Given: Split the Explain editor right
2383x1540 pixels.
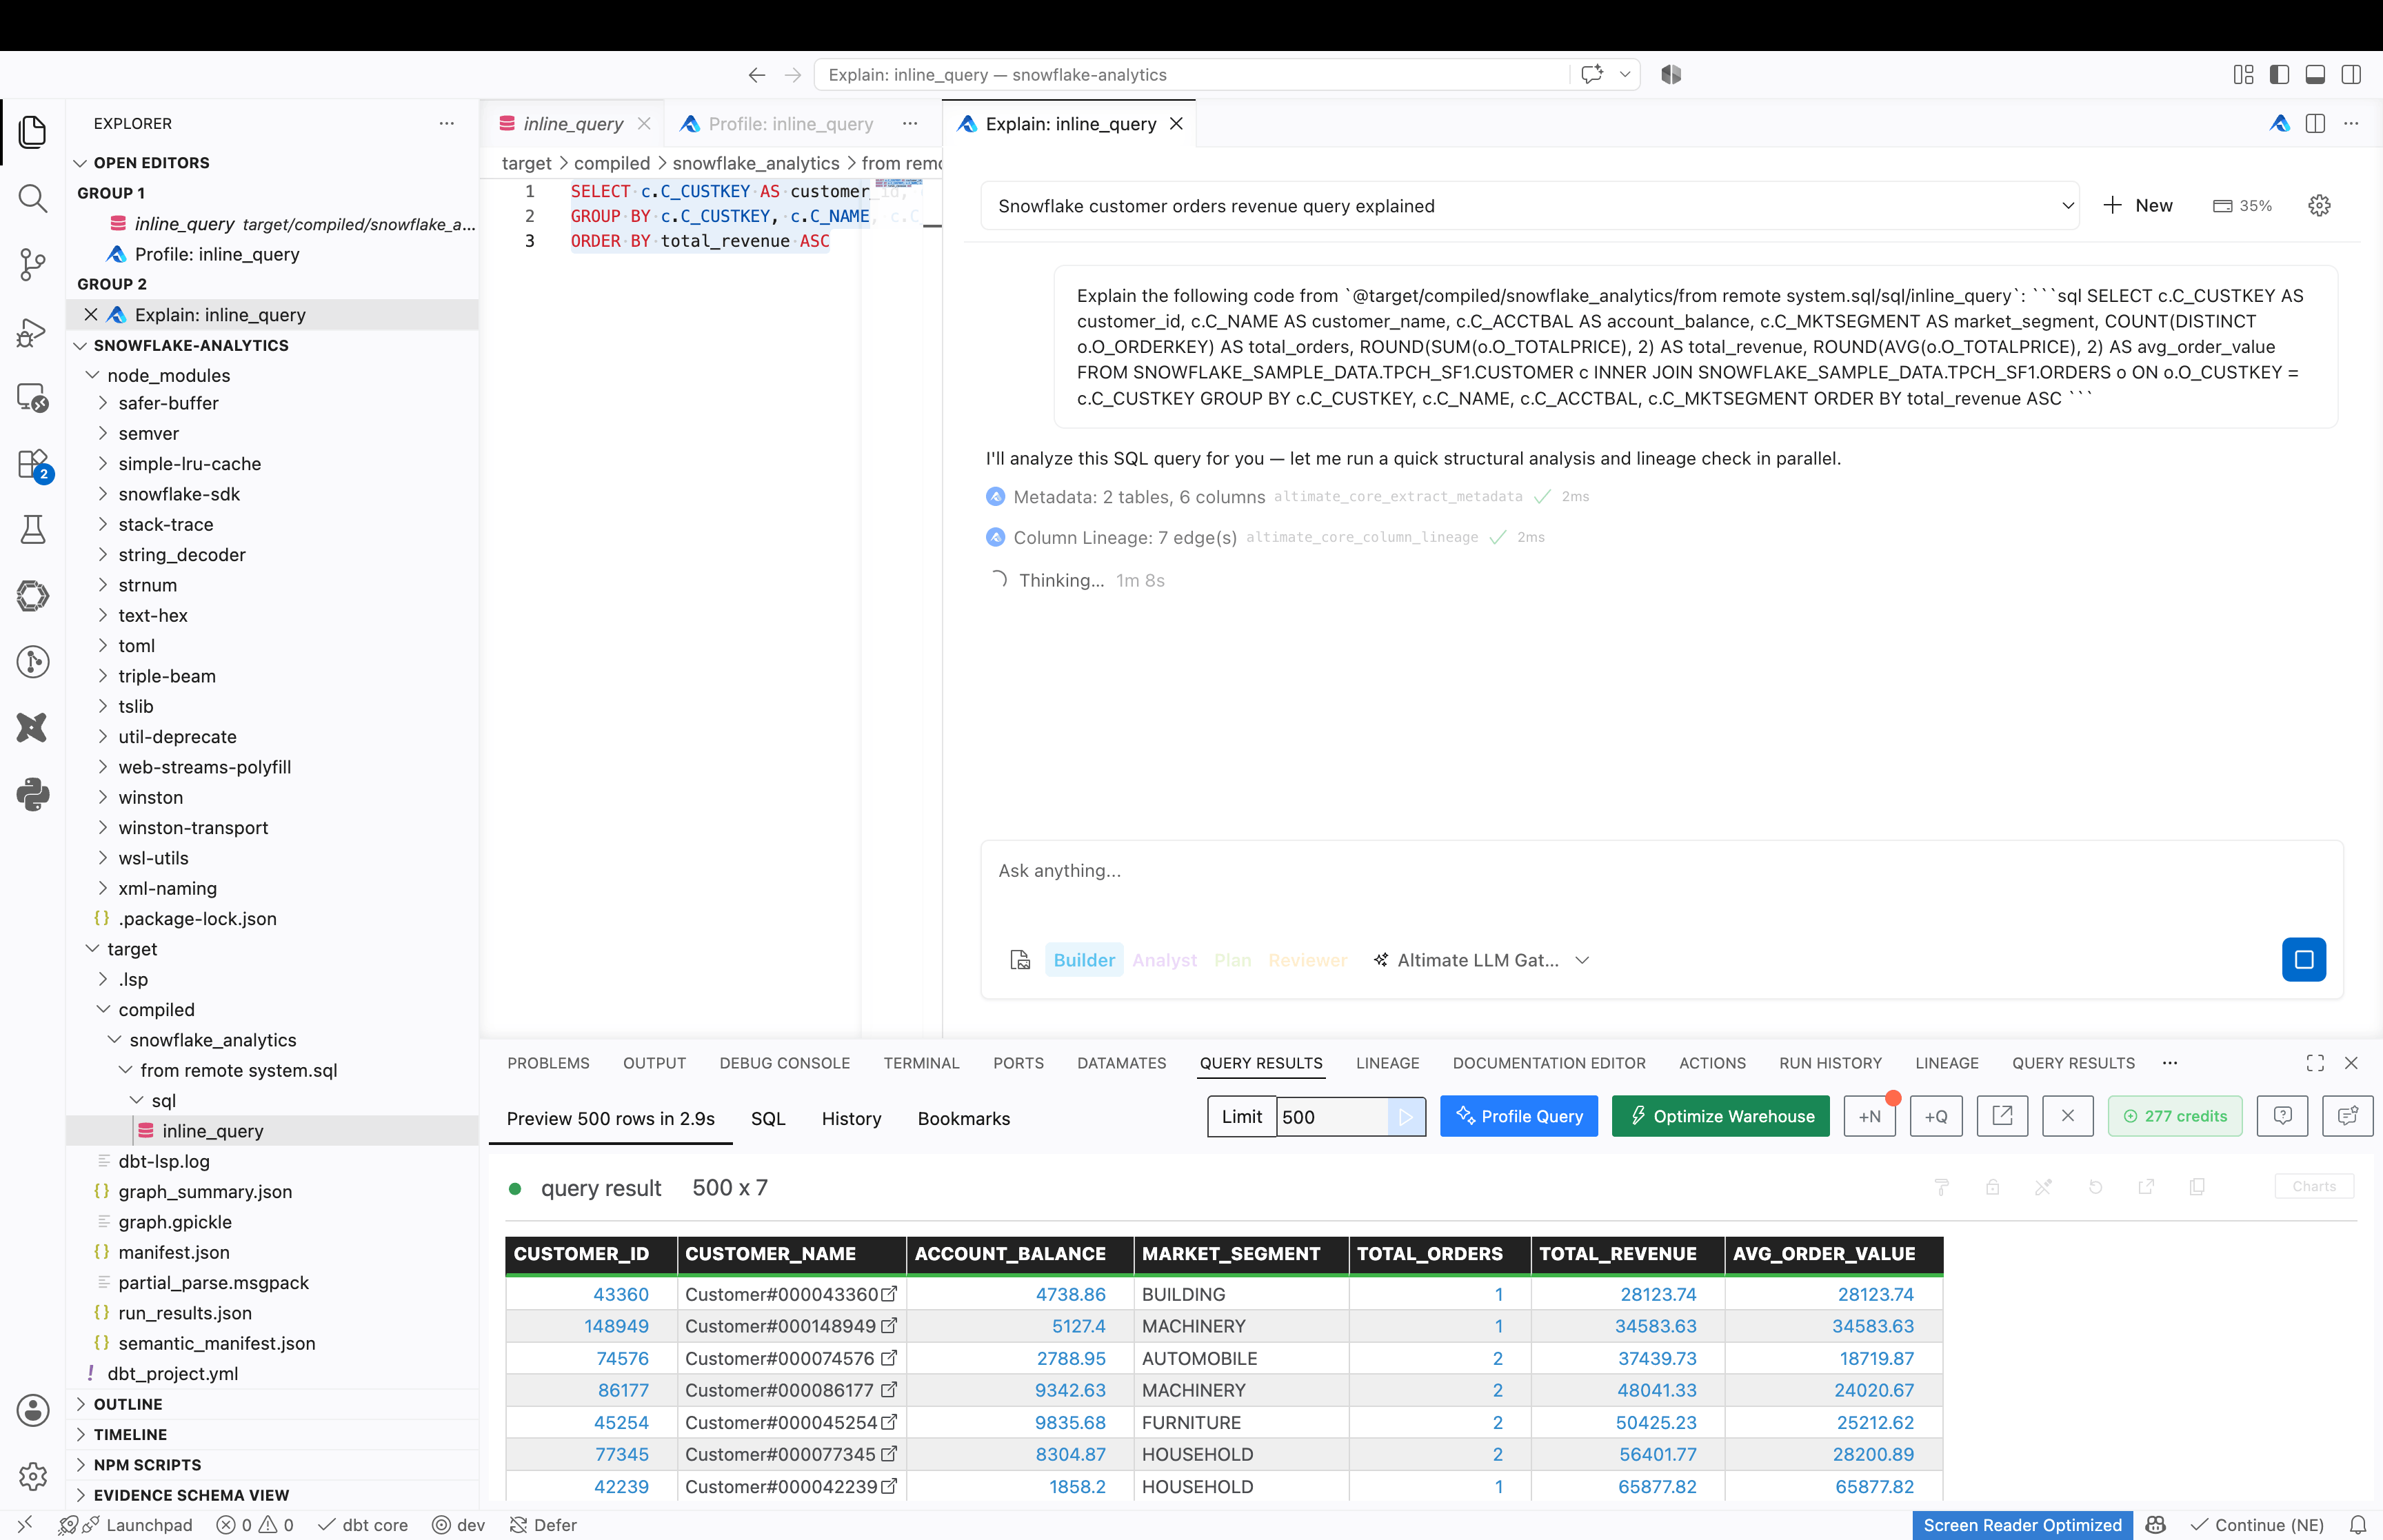Looking at the screenshot, I should [2315, 124].
